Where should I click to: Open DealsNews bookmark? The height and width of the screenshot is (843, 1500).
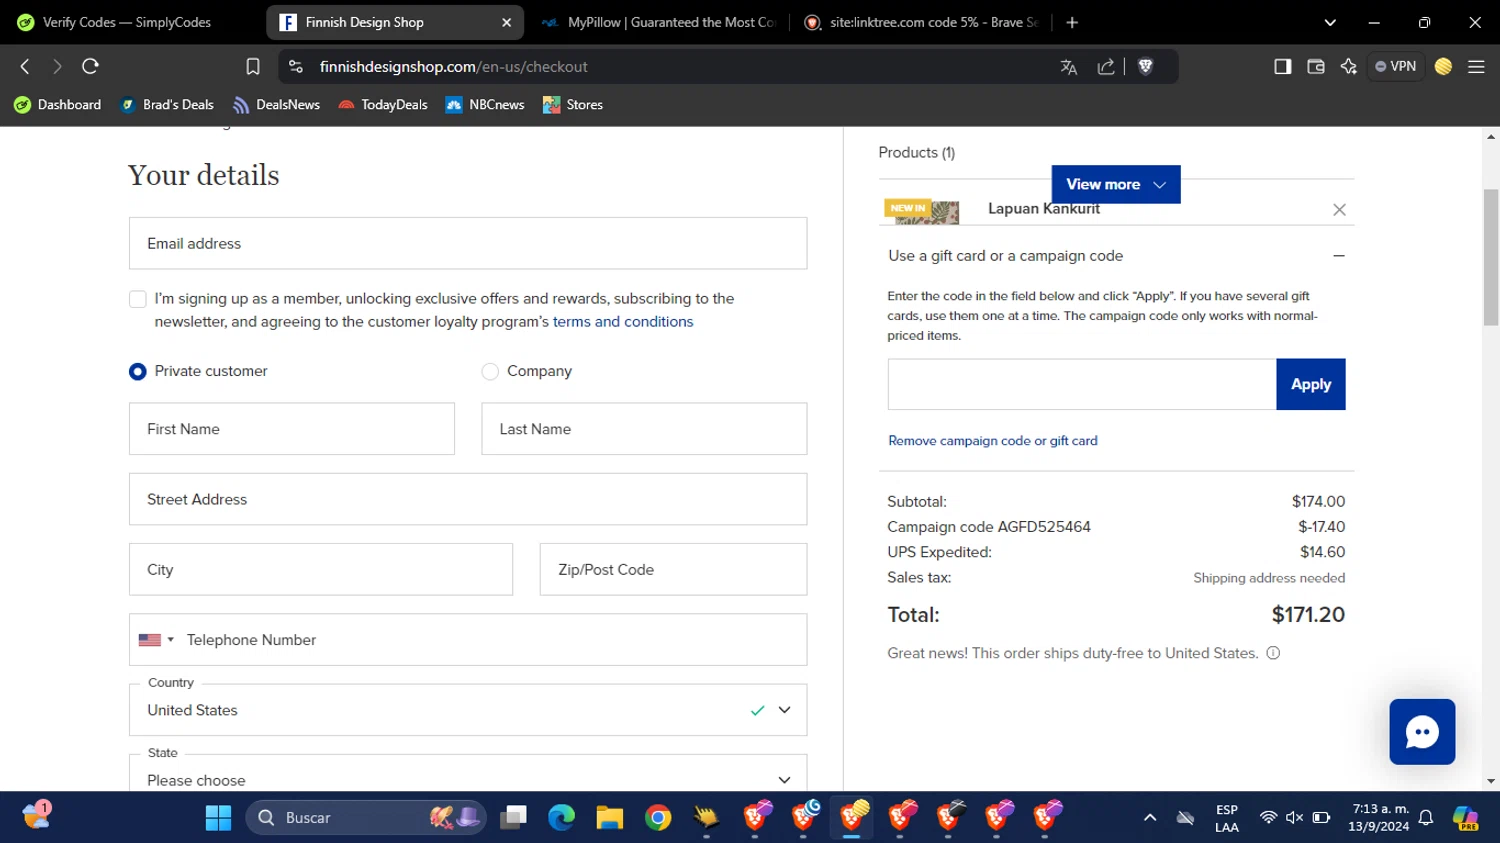[276, 105]
